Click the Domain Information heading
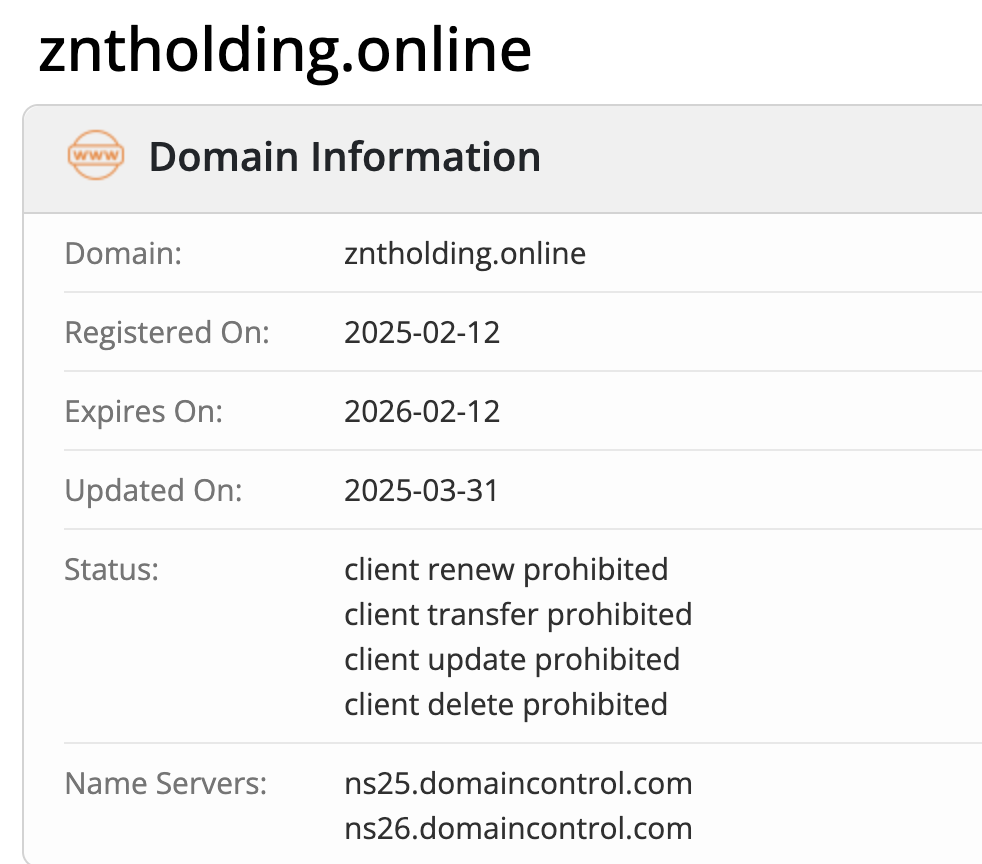The image size is (982, 864). coord(344,156)
